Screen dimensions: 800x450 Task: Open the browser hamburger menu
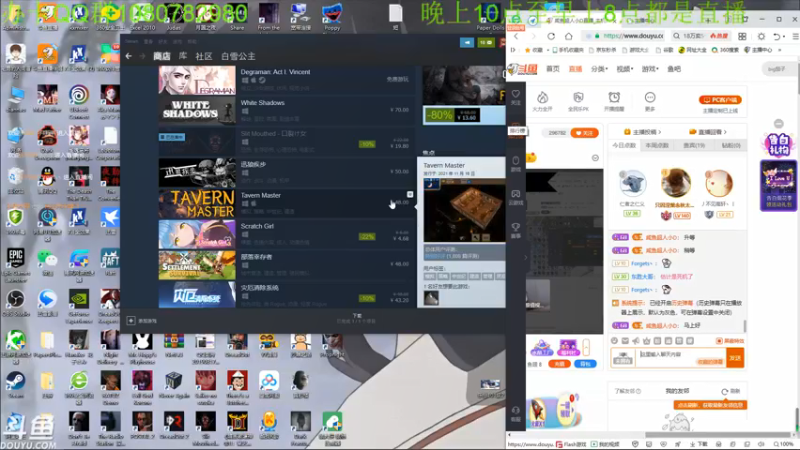[795, 36]
